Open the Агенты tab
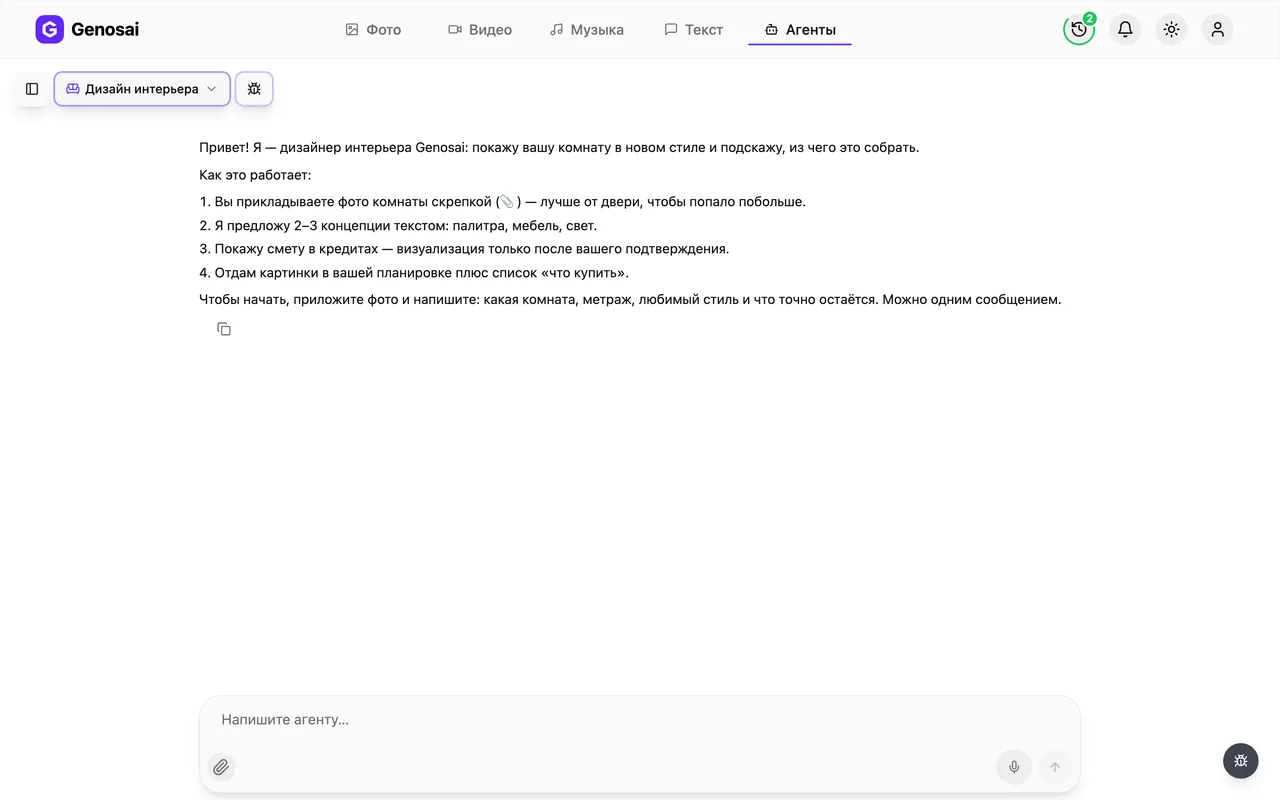This screenshot has height=800, width=1280. (x=800, y=30)
